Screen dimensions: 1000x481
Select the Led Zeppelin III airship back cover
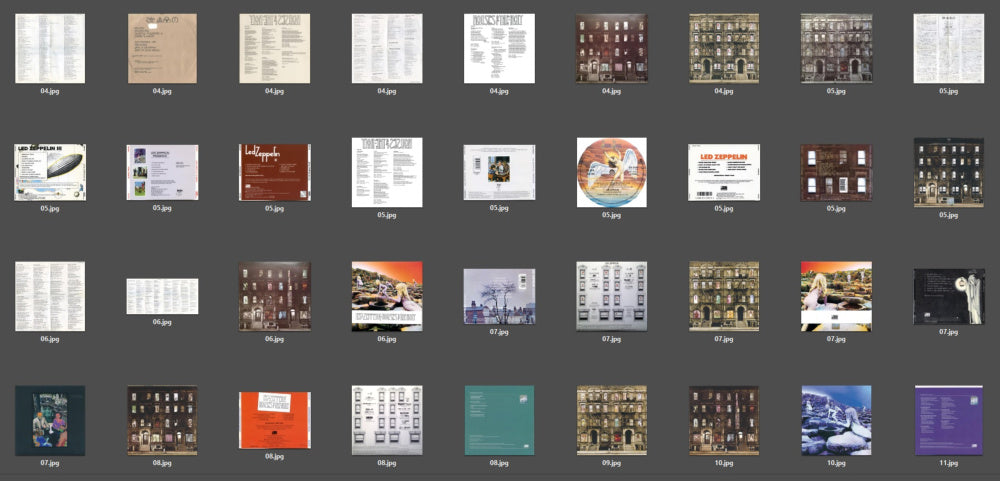coord(50,172)
